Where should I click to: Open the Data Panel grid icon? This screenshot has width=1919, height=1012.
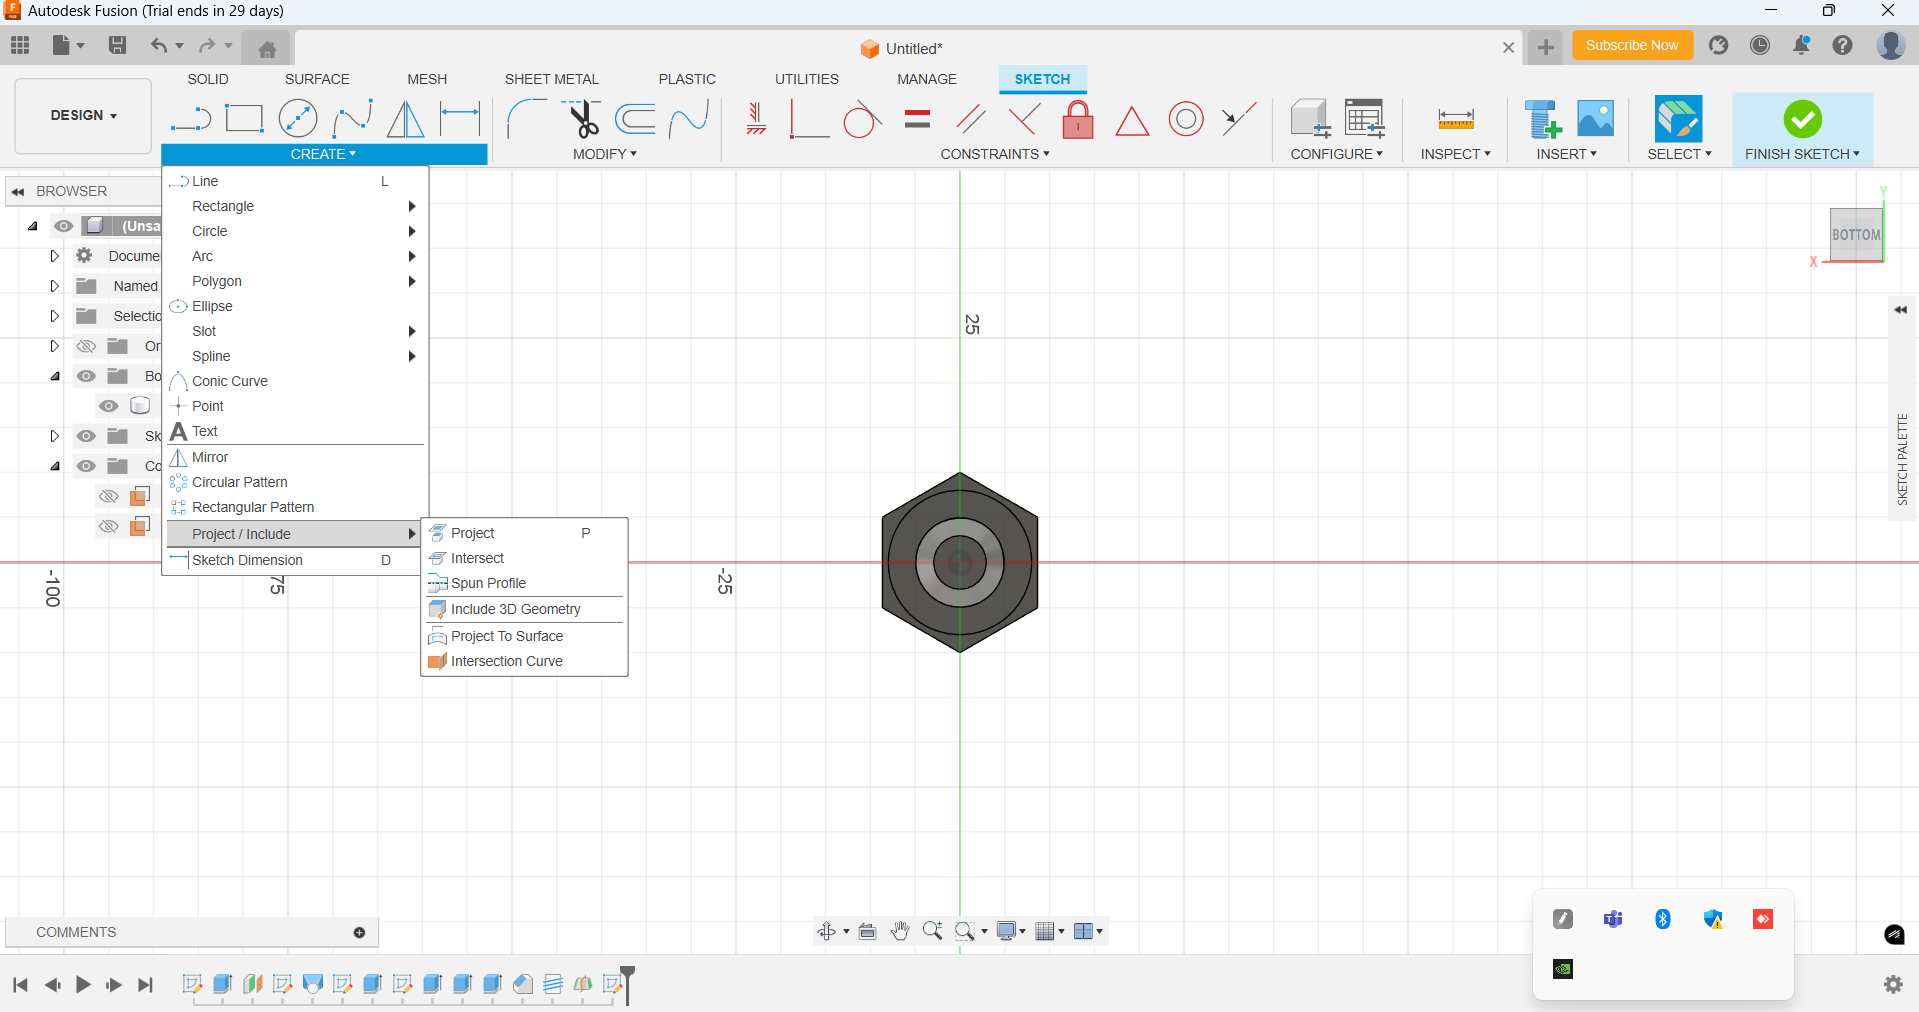coord(20,45)
